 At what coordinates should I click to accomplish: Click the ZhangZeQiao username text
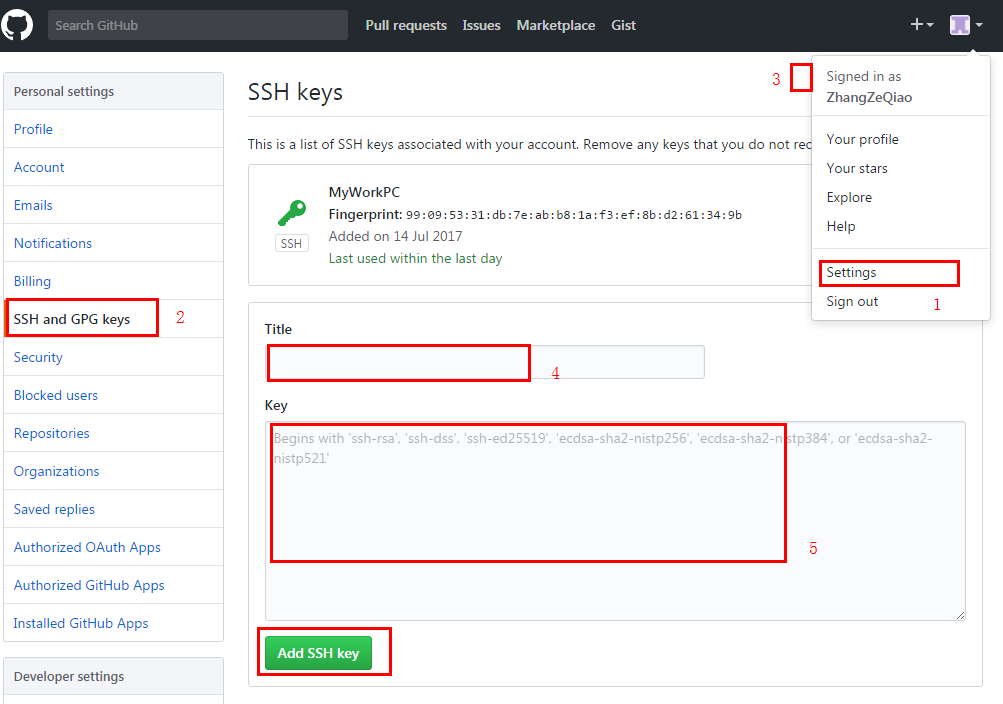click(869, 97)
